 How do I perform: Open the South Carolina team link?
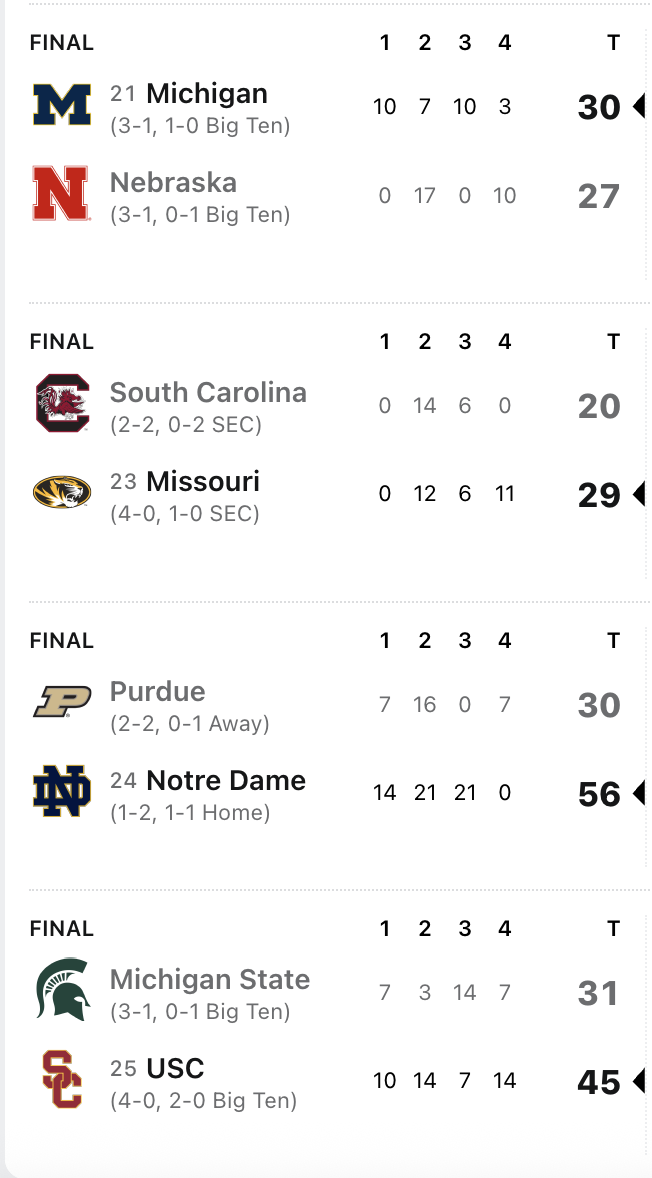click(x=208, y=393)
